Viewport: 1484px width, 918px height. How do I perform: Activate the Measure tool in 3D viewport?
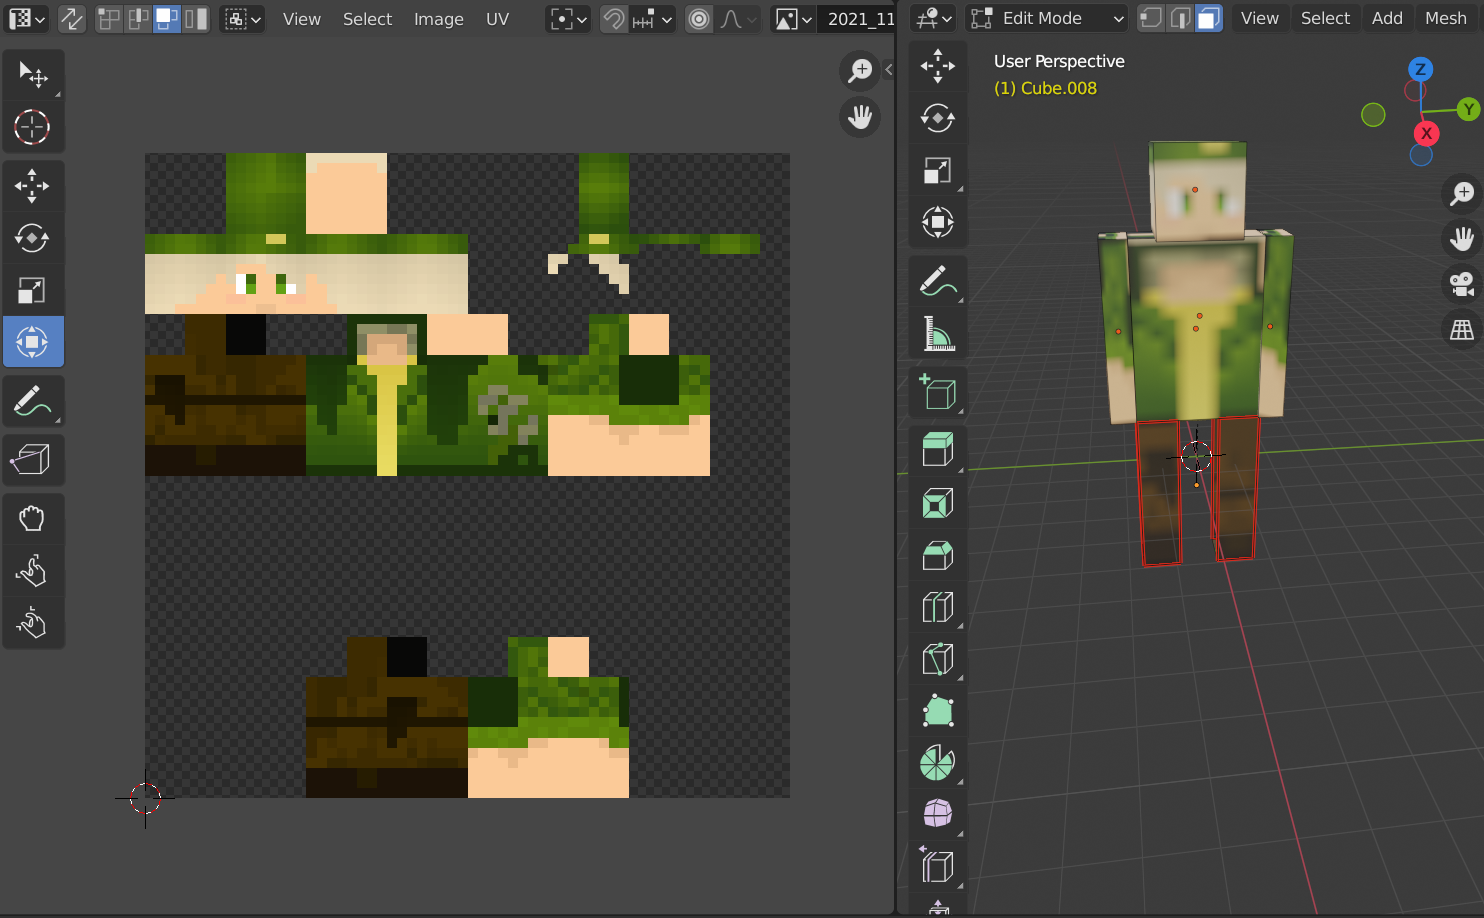pyautogui.click(x=937, y=333)
